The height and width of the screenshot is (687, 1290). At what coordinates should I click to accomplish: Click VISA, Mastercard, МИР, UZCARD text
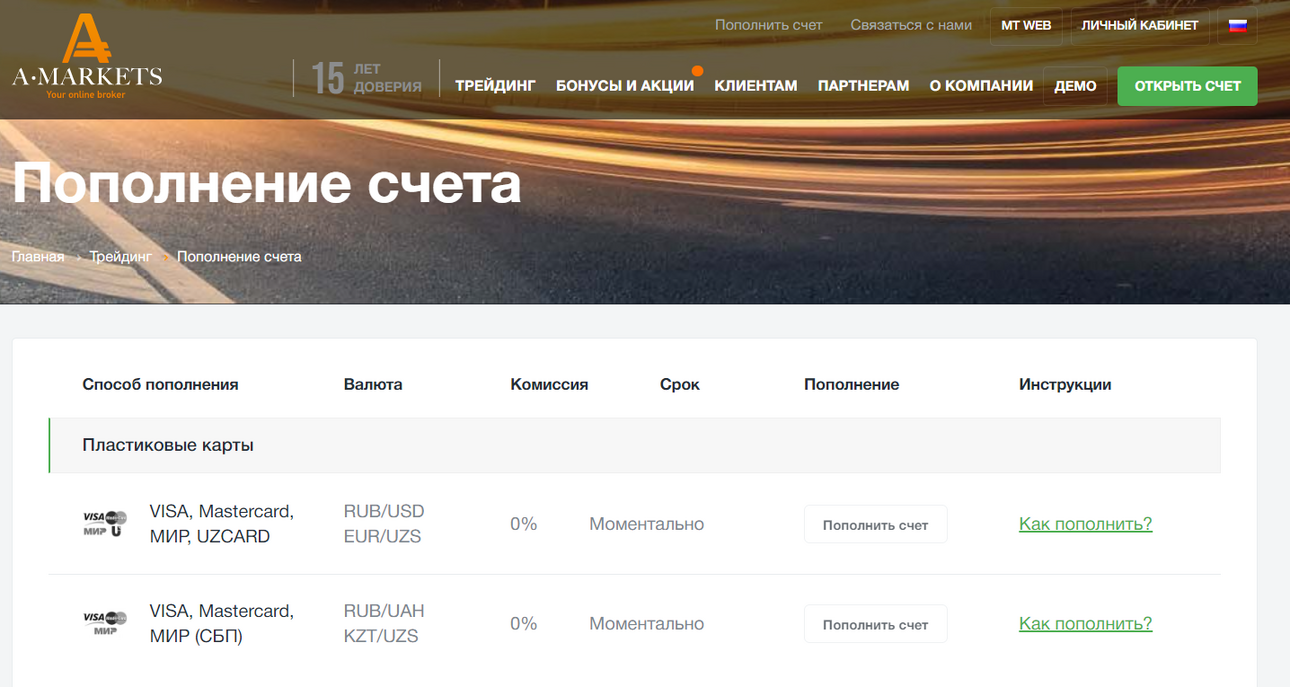pyautogui.click(x=222, y=524)
